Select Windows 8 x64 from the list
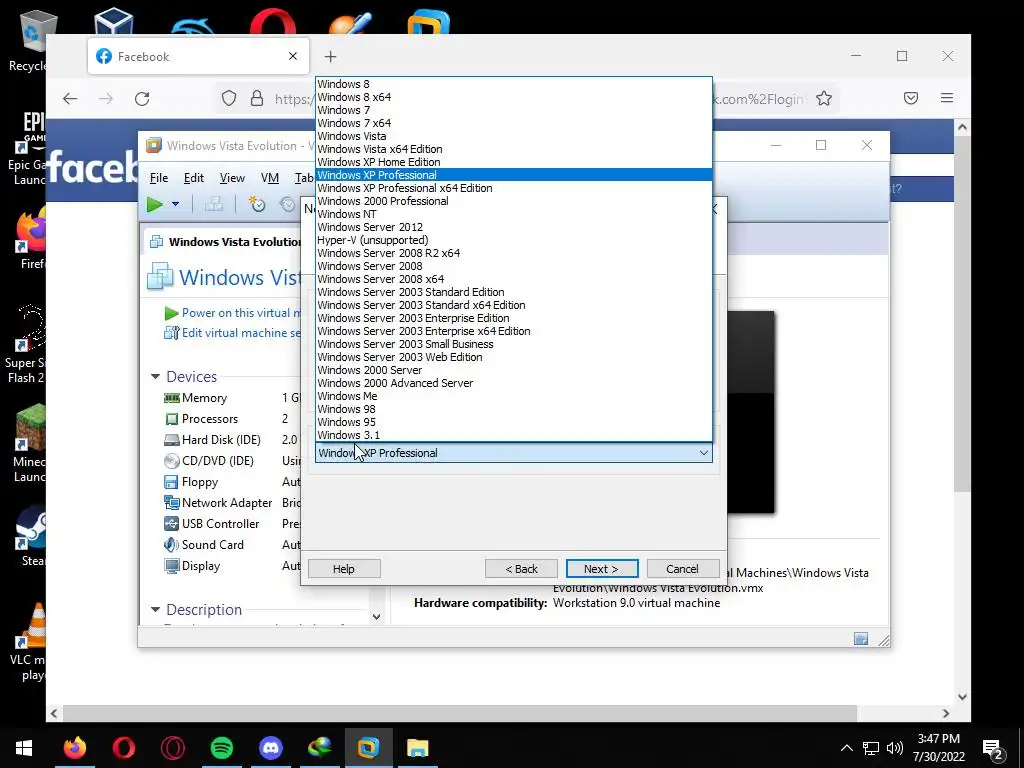 [x=513, y=97]
